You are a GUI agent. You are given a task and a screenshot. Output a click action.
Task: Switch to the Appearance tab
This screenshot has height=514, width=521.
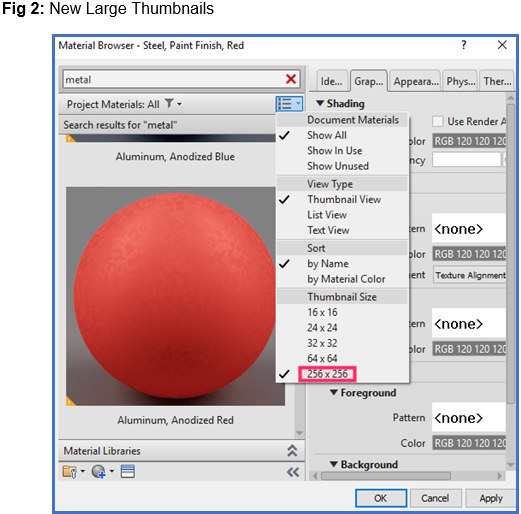point(415,81)
